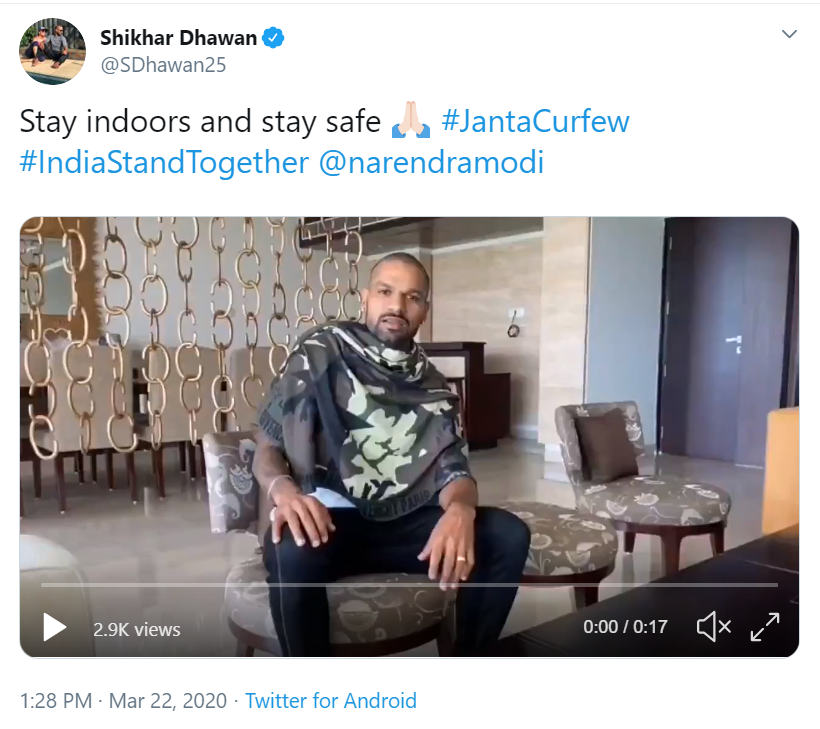Image resolution: width=820 pixels, height=729 pixels.
Task: Click the folded hands emoji
Action: coord(411,121)
